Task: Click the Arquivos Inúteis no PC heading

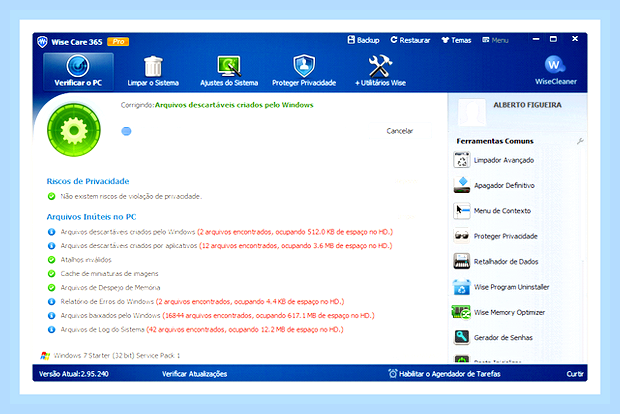Action: (x=91, y=217)
